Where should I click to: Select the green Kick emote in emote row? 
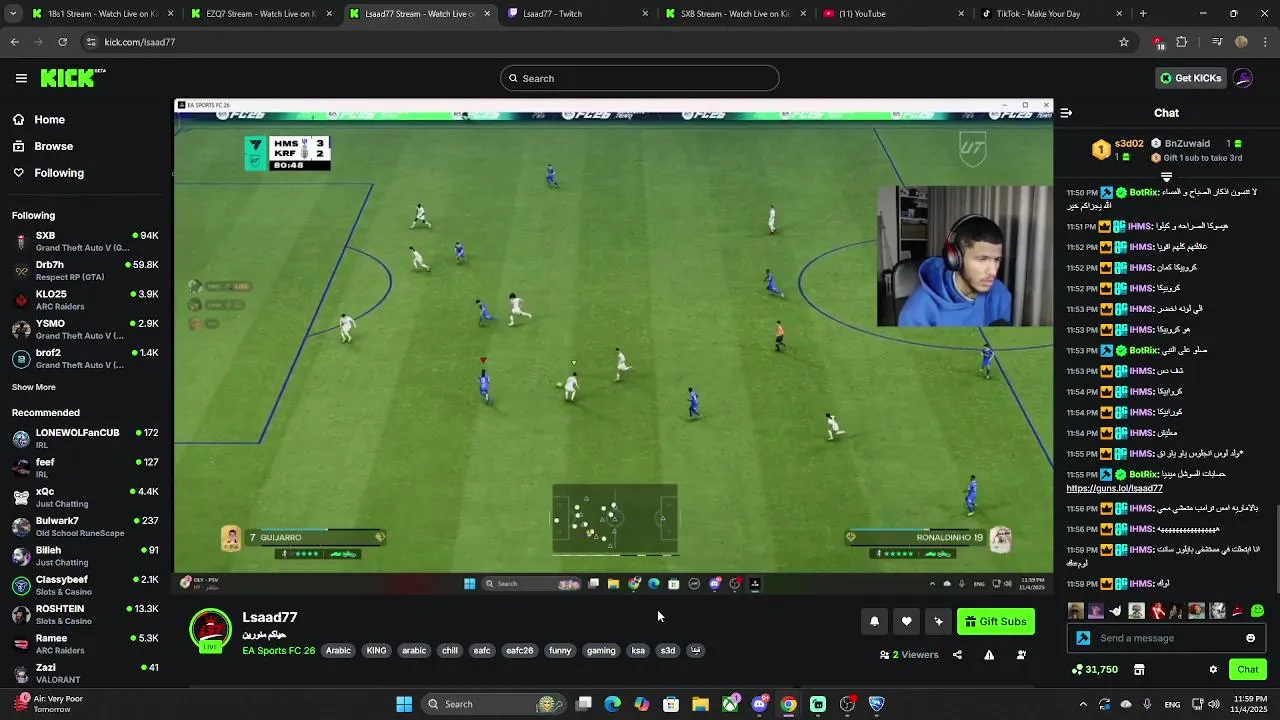1257,611
